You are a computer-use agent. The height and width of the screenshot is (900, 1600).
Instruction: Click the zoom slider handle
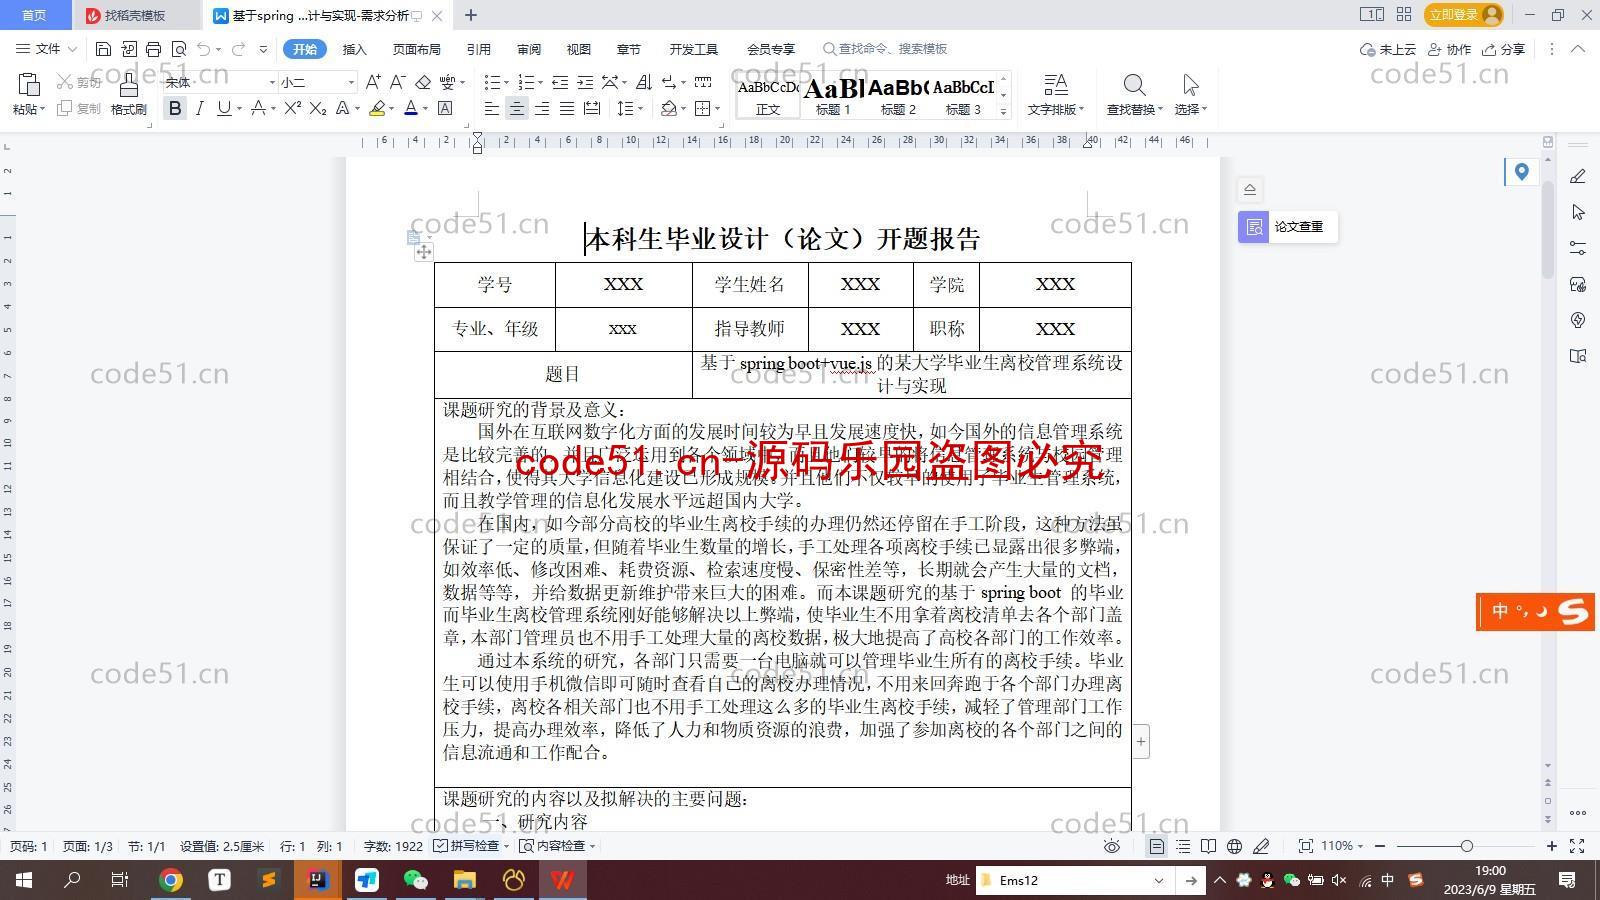pos(1466,846)
